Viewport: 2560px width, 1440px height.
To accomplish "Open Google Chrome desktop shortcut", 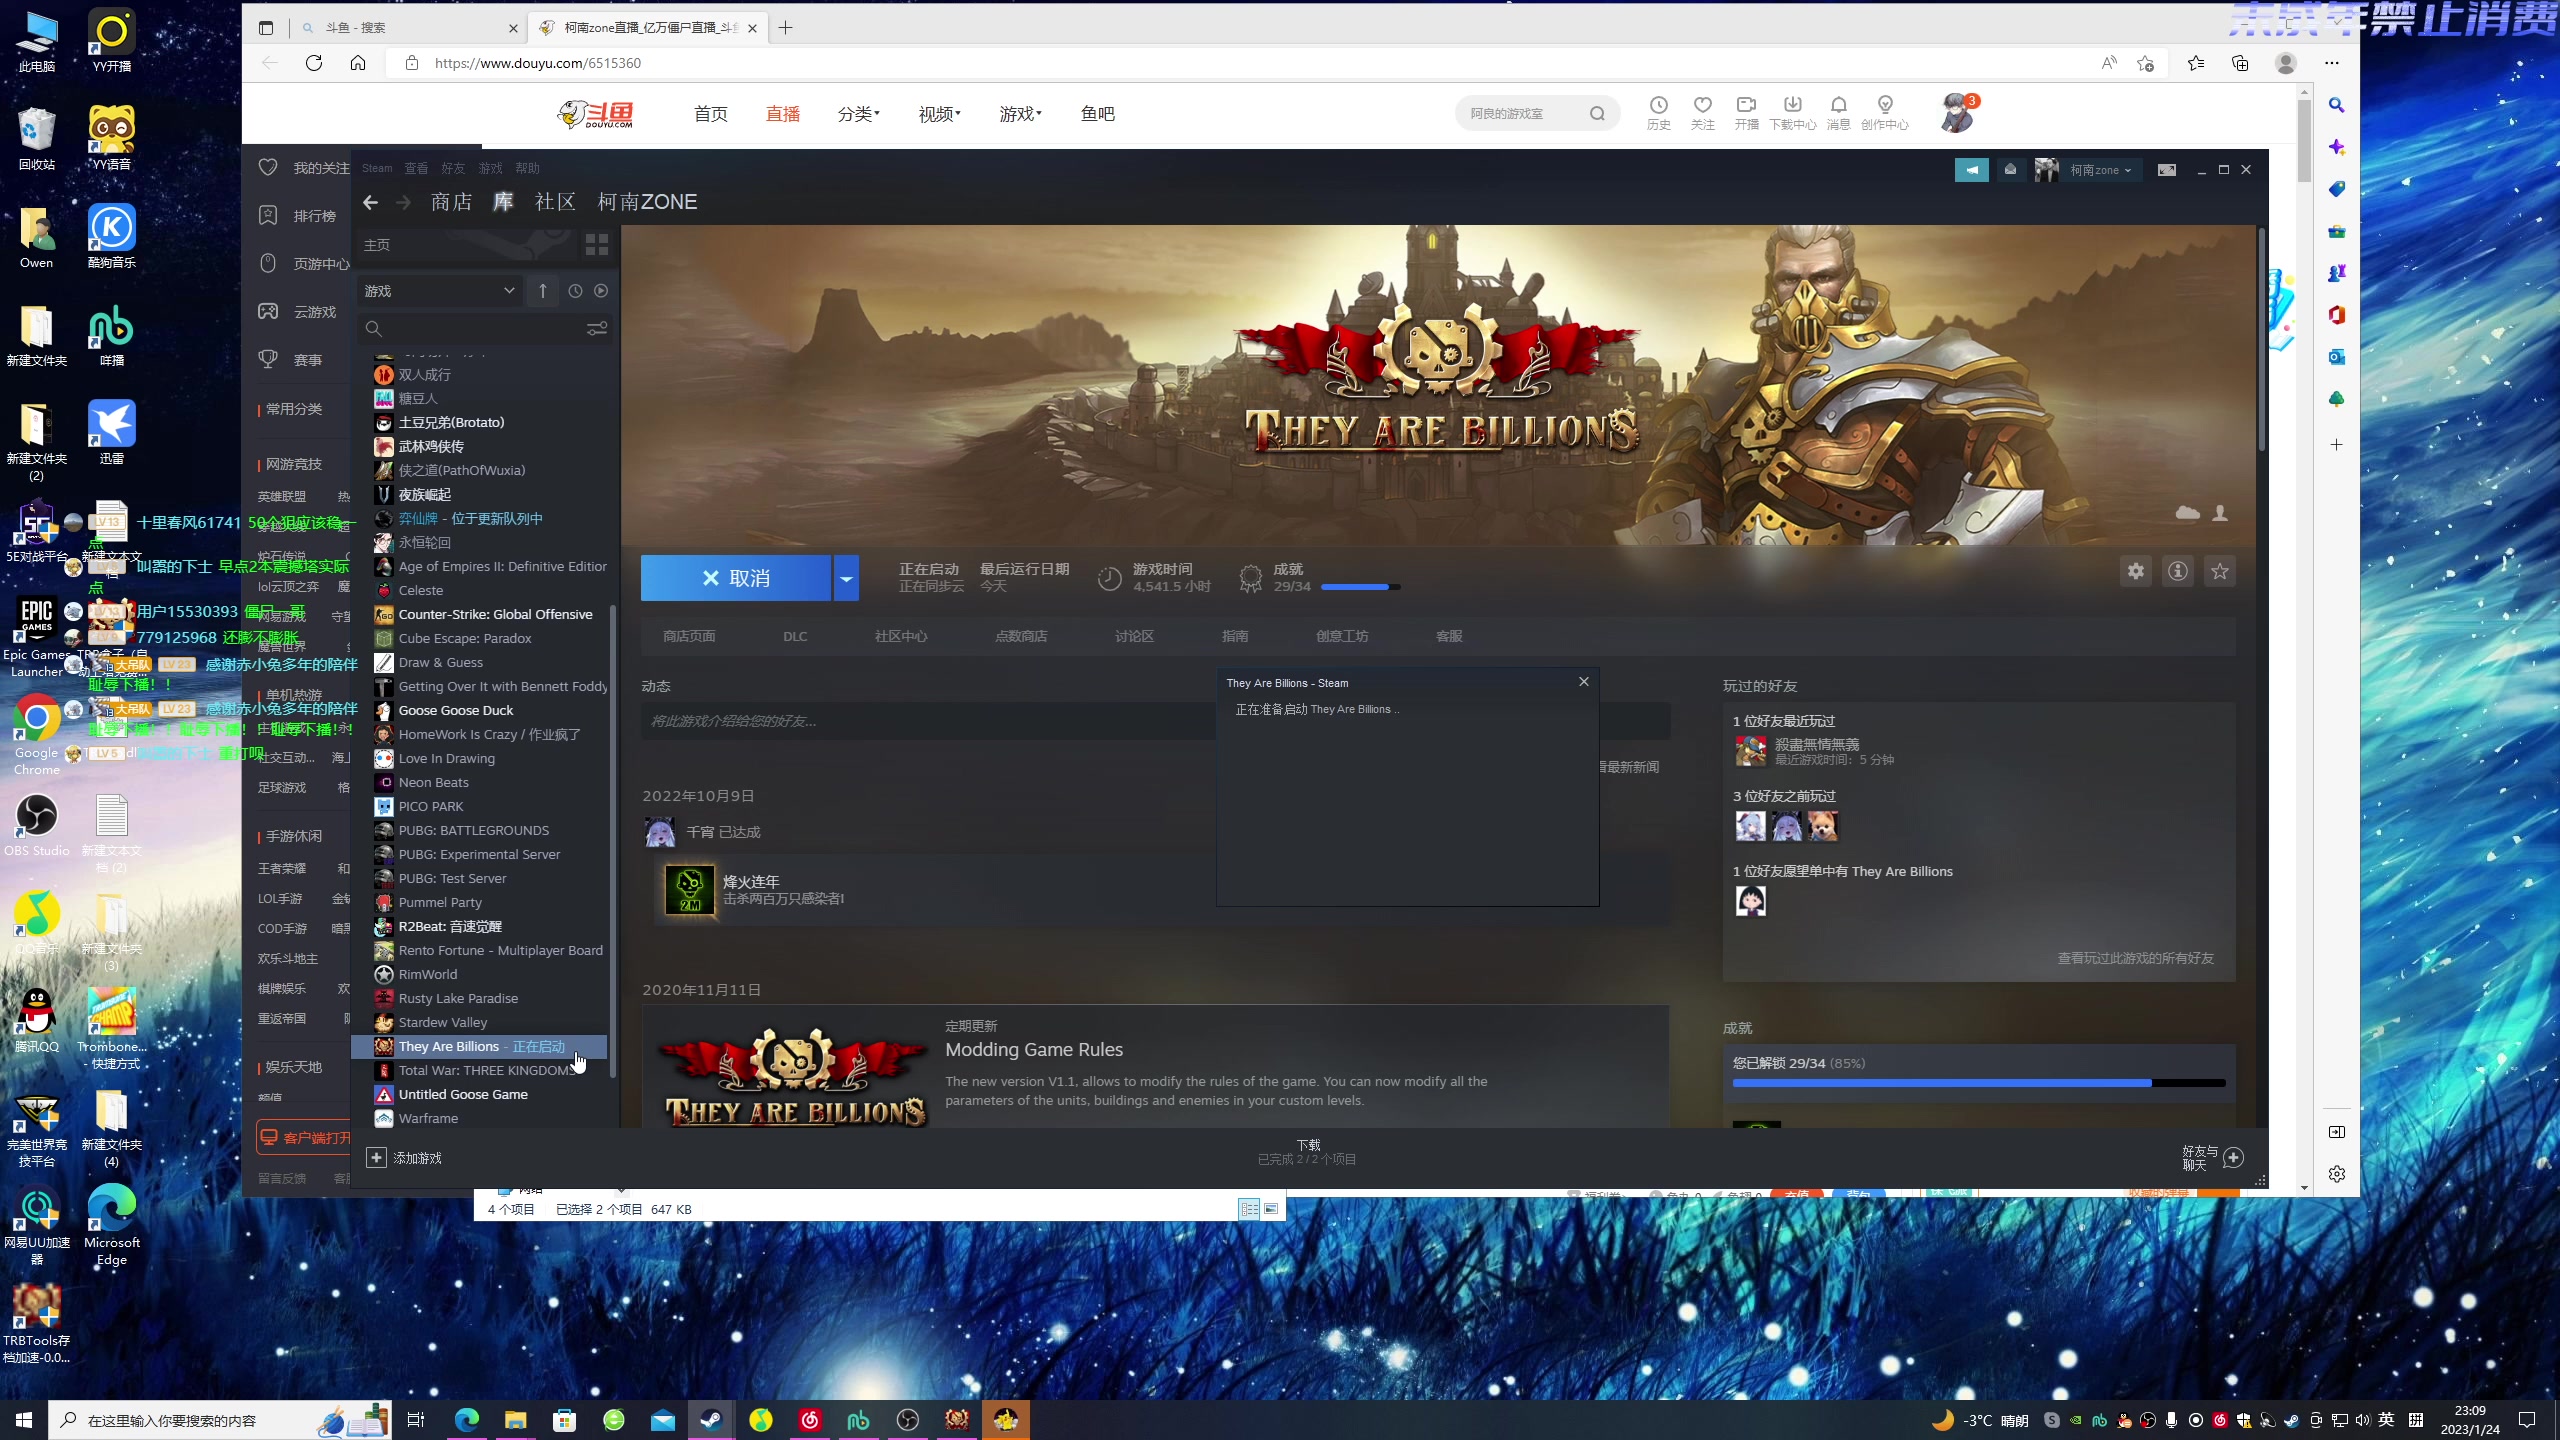I will (x=37, y=735).
